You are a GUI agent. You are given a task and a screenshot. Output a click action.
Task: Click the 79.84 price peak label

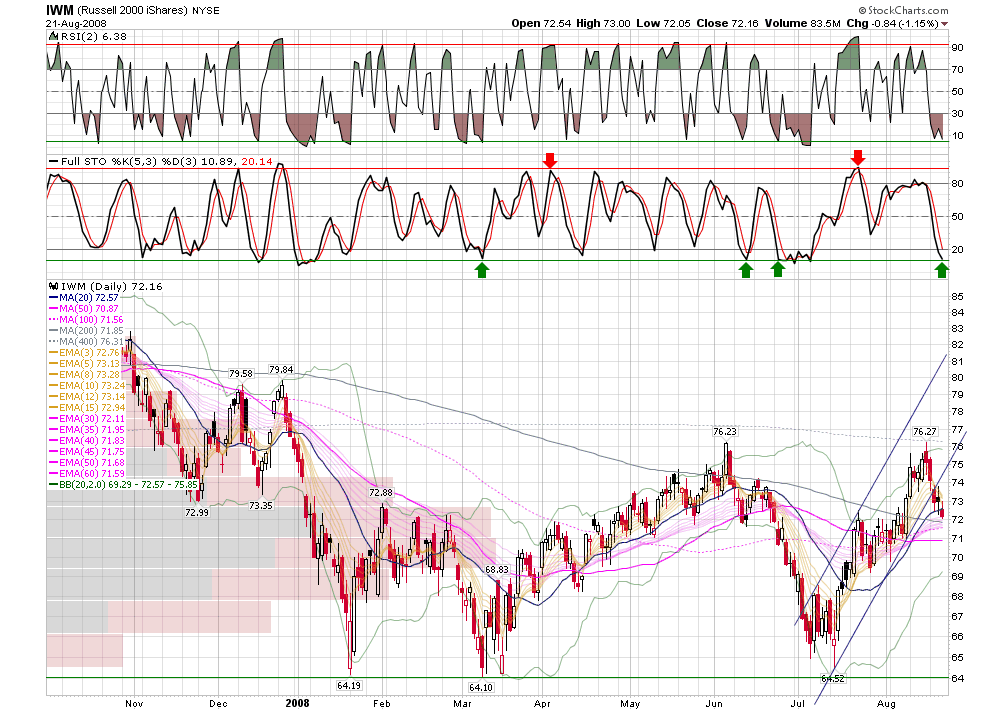[x=281, y=369]
